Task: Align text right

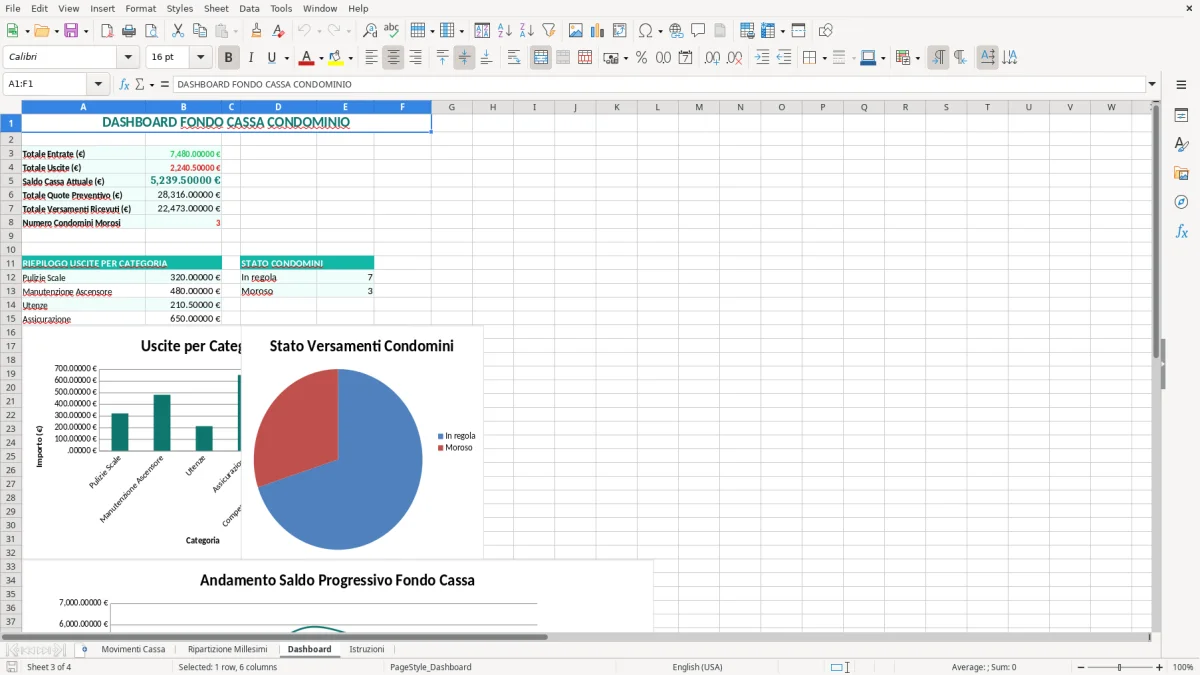Action: pos(415,58)
